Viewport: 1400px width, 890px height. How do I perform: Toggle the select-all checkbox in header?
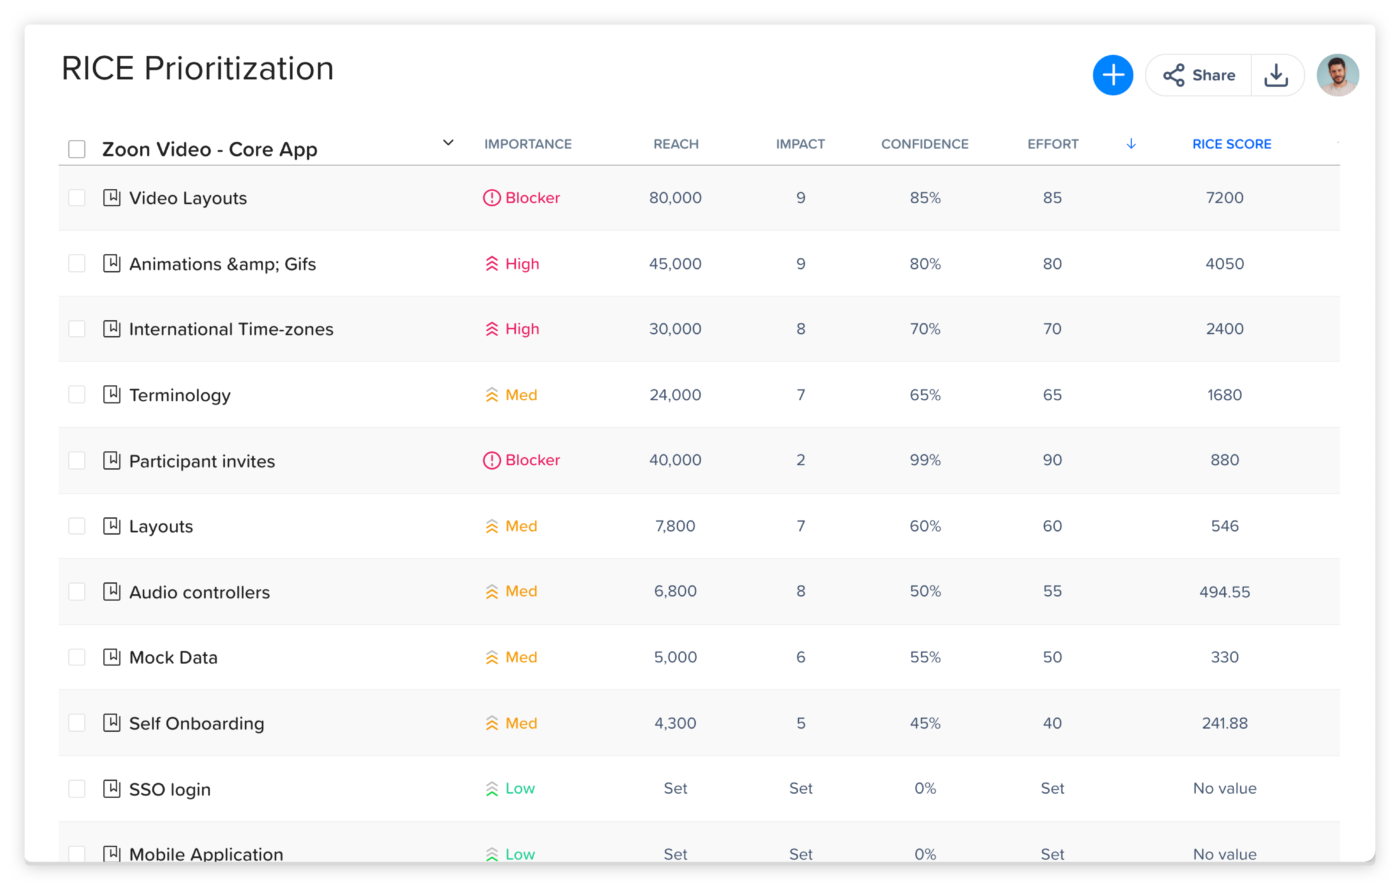77,149
